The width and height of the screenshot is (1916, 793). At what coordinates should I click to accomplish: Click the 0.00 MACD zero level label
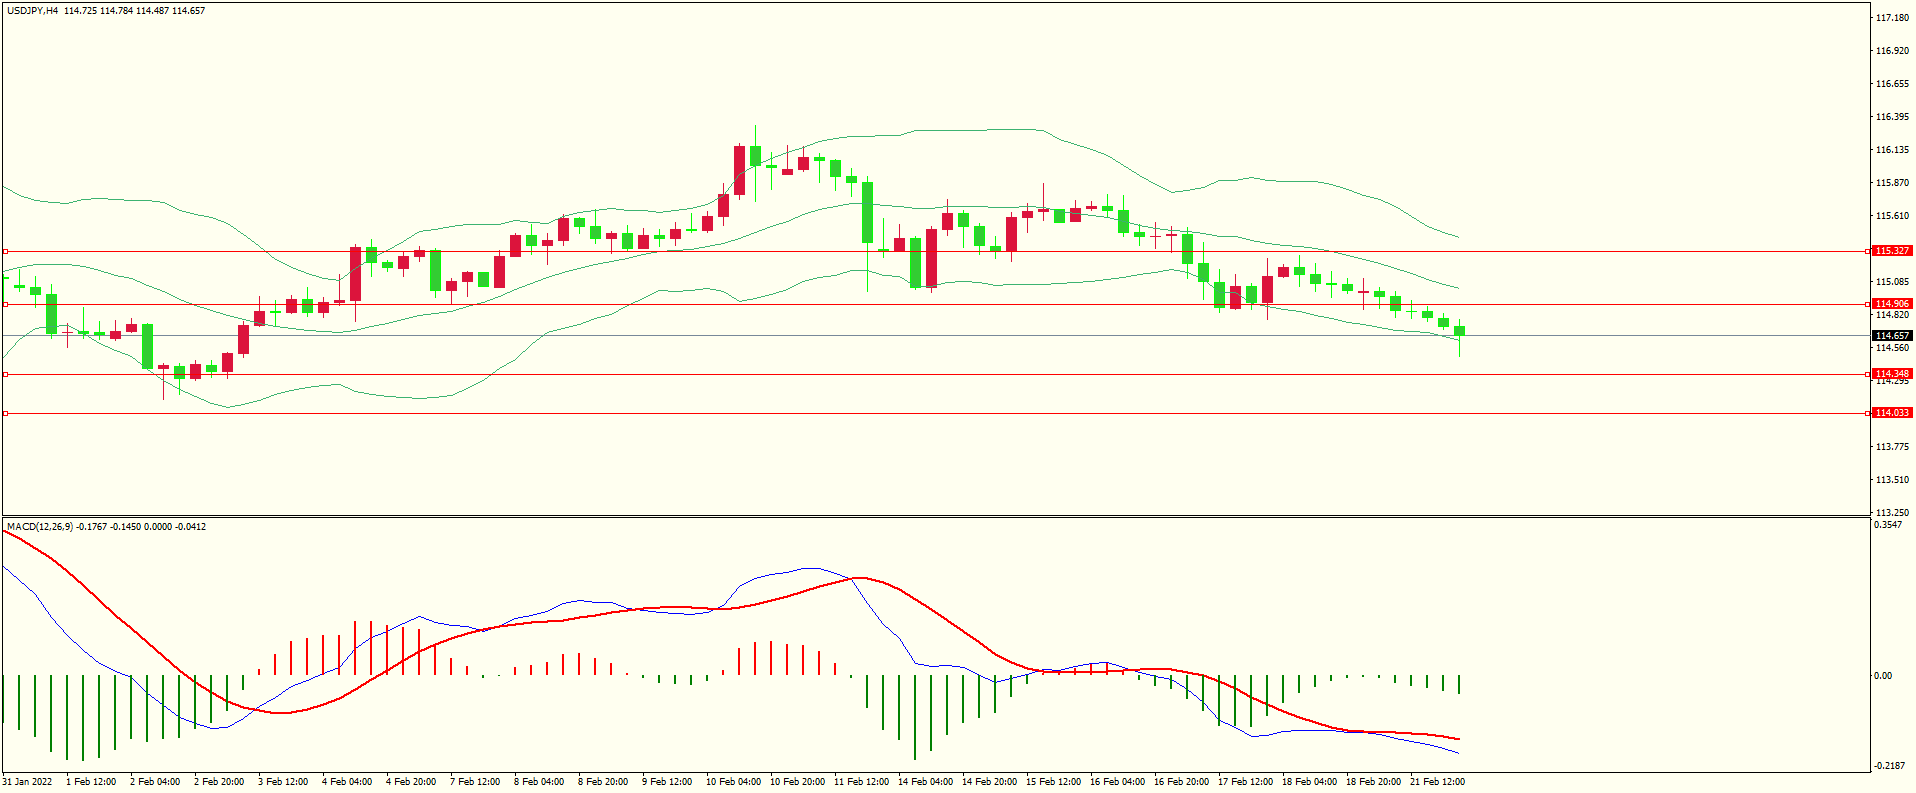click(x=1883, y=676)
